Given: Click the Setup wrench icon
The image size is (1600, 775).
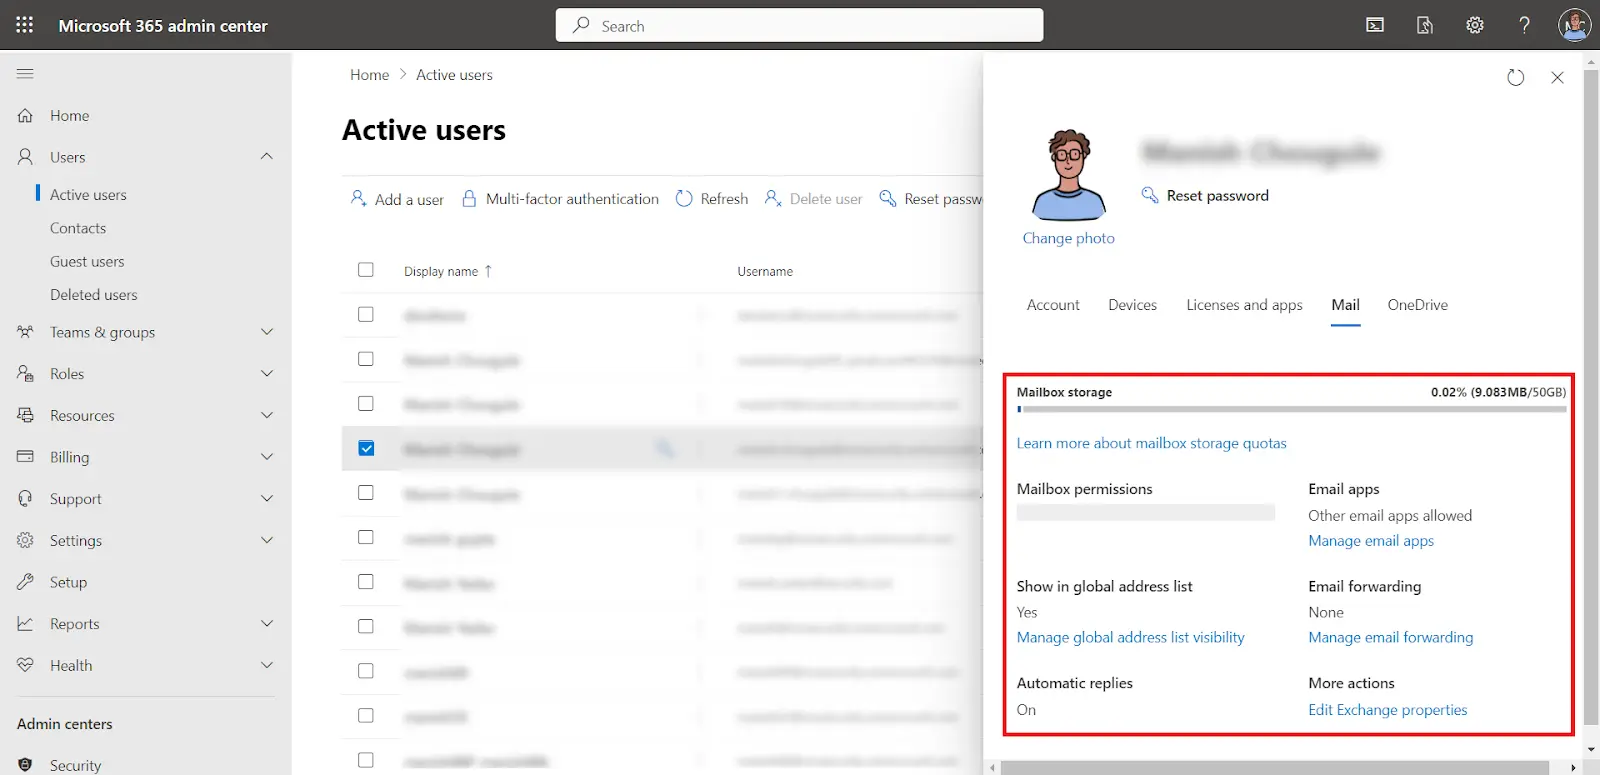Looking at the screenshot, I should 26,582.
